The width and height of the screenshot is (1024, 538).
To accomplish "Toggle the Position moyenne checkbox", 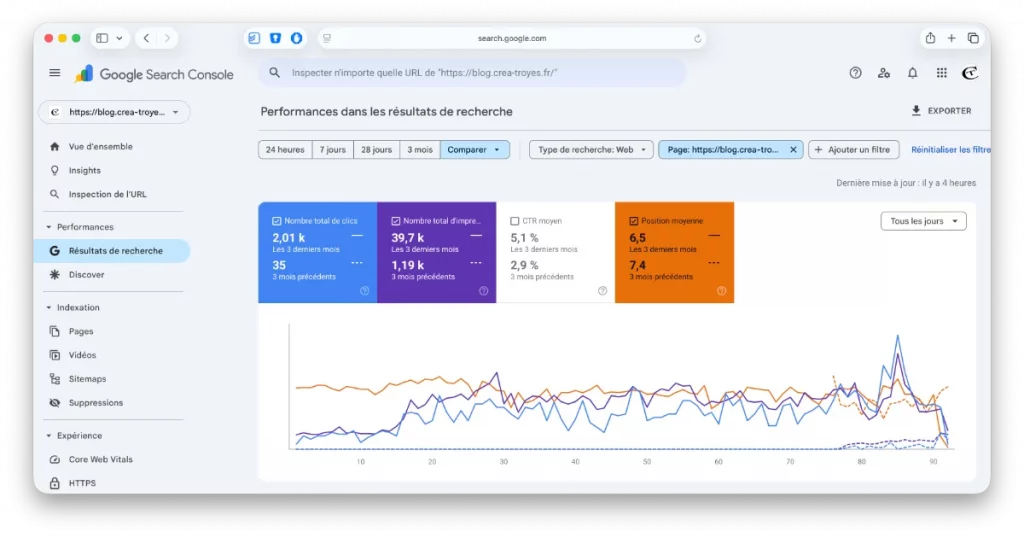I will click(x=634, y=221).
